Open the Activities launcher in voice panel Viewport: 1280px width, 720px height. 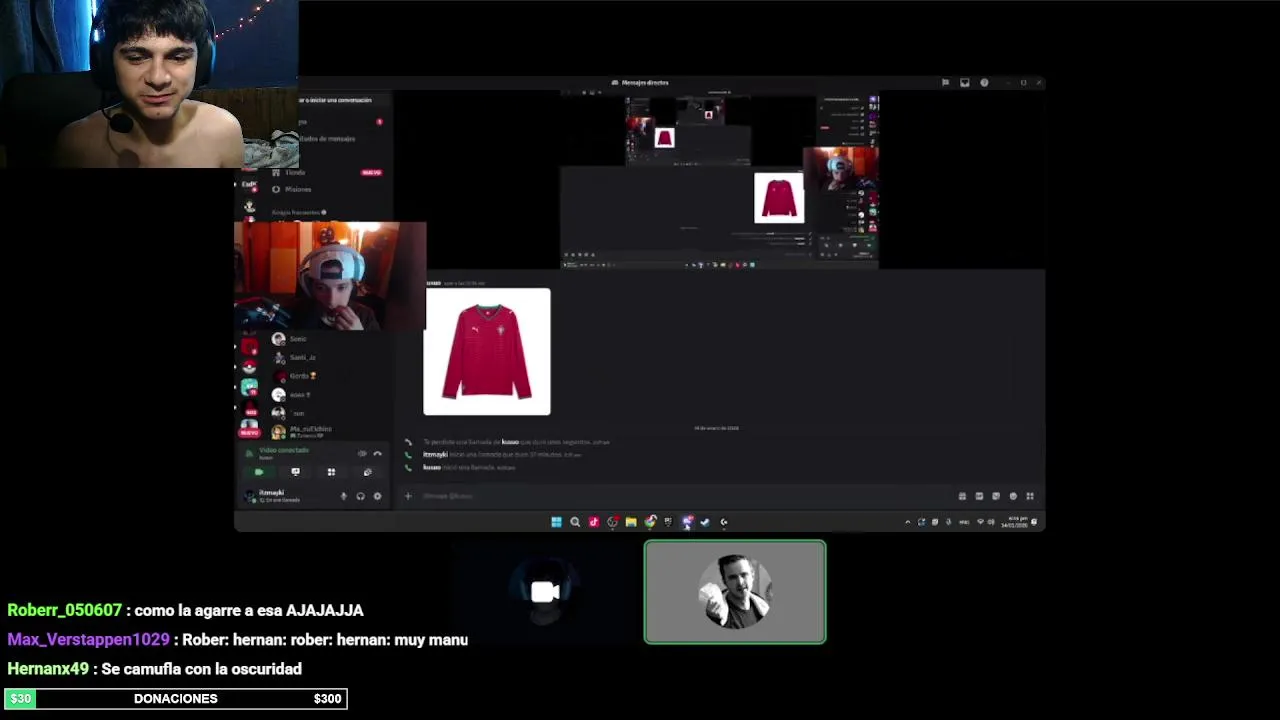click(331, 472)
